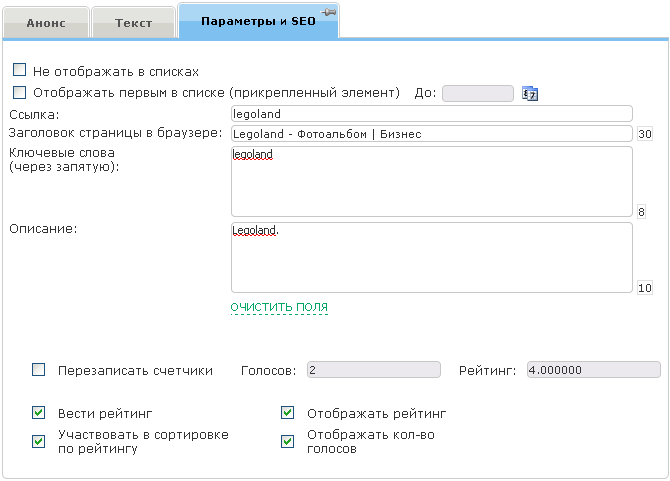
Task: Toggle 'Участвовать в сортировке по рейтингу'
Action: (x=39, y=441)
